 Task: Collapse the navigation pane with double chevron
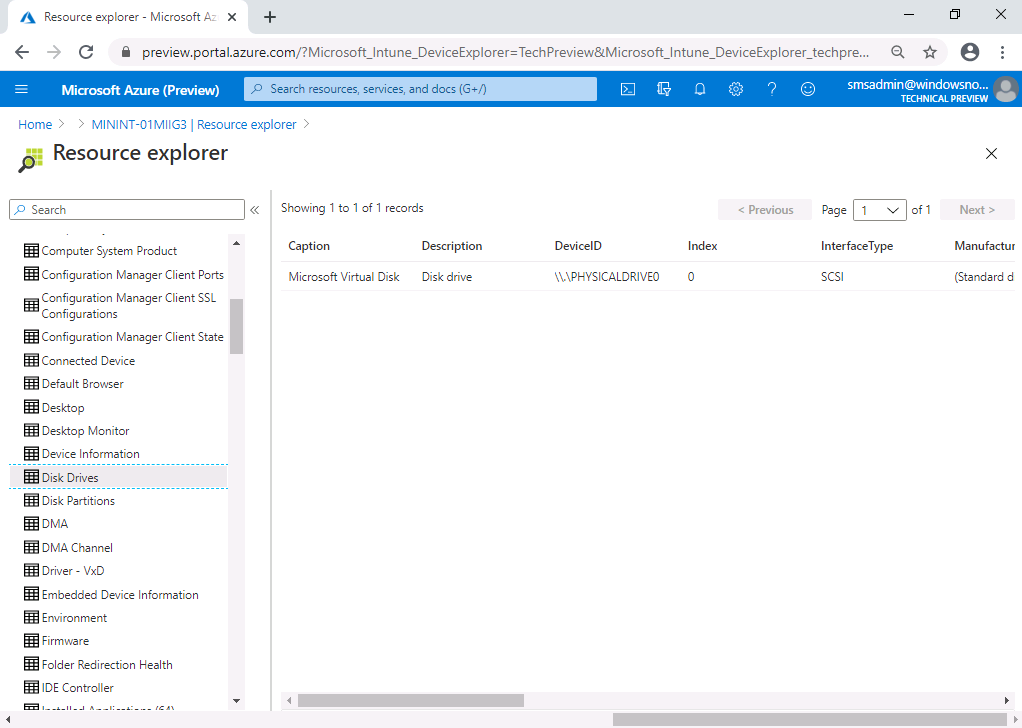pyautogui.click(x=255, y=210)
